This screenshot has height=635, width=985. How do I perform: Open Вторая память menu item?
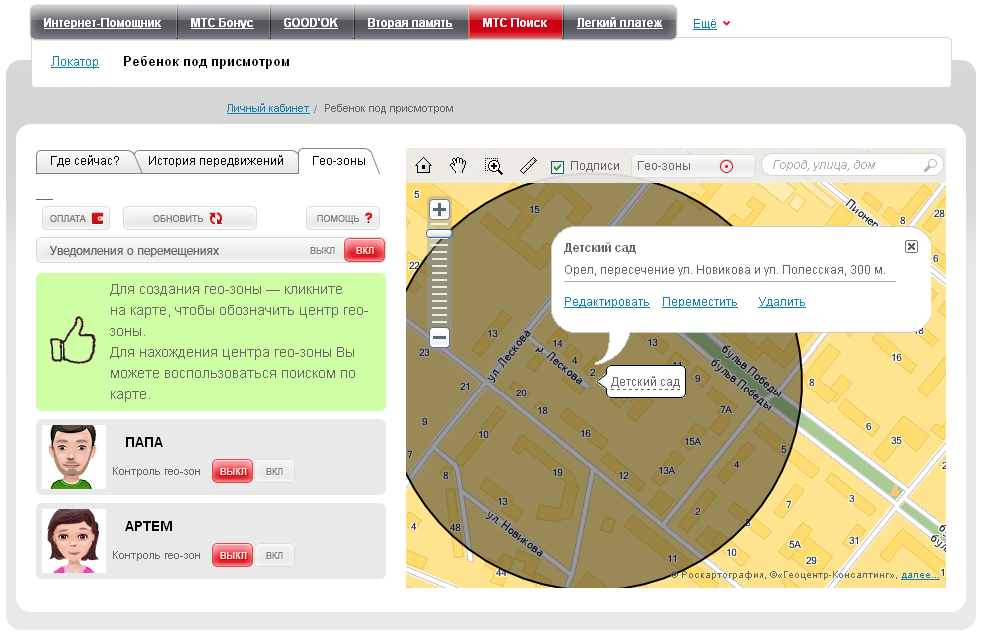click(x=410, y=23)
